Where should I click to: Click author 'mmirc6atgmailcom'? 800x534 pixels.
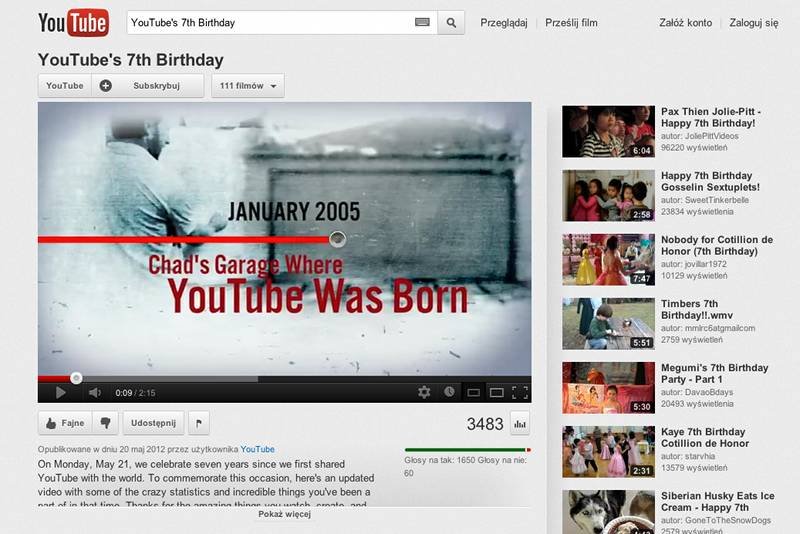point(719,328)
